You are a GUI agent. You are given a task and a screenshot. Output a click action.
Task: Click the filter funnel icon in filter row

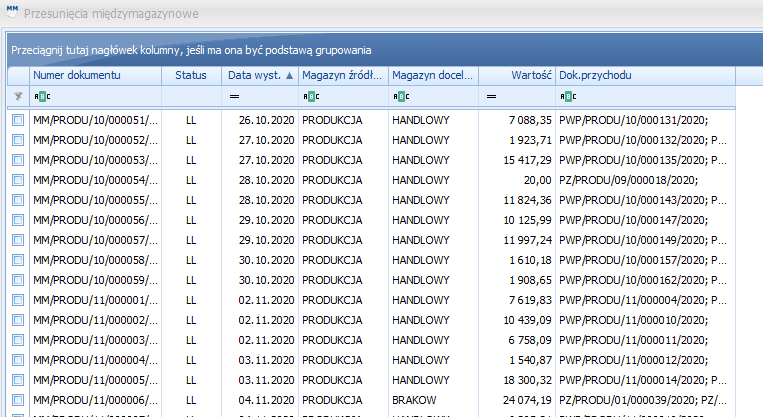[x=18, y=96]
